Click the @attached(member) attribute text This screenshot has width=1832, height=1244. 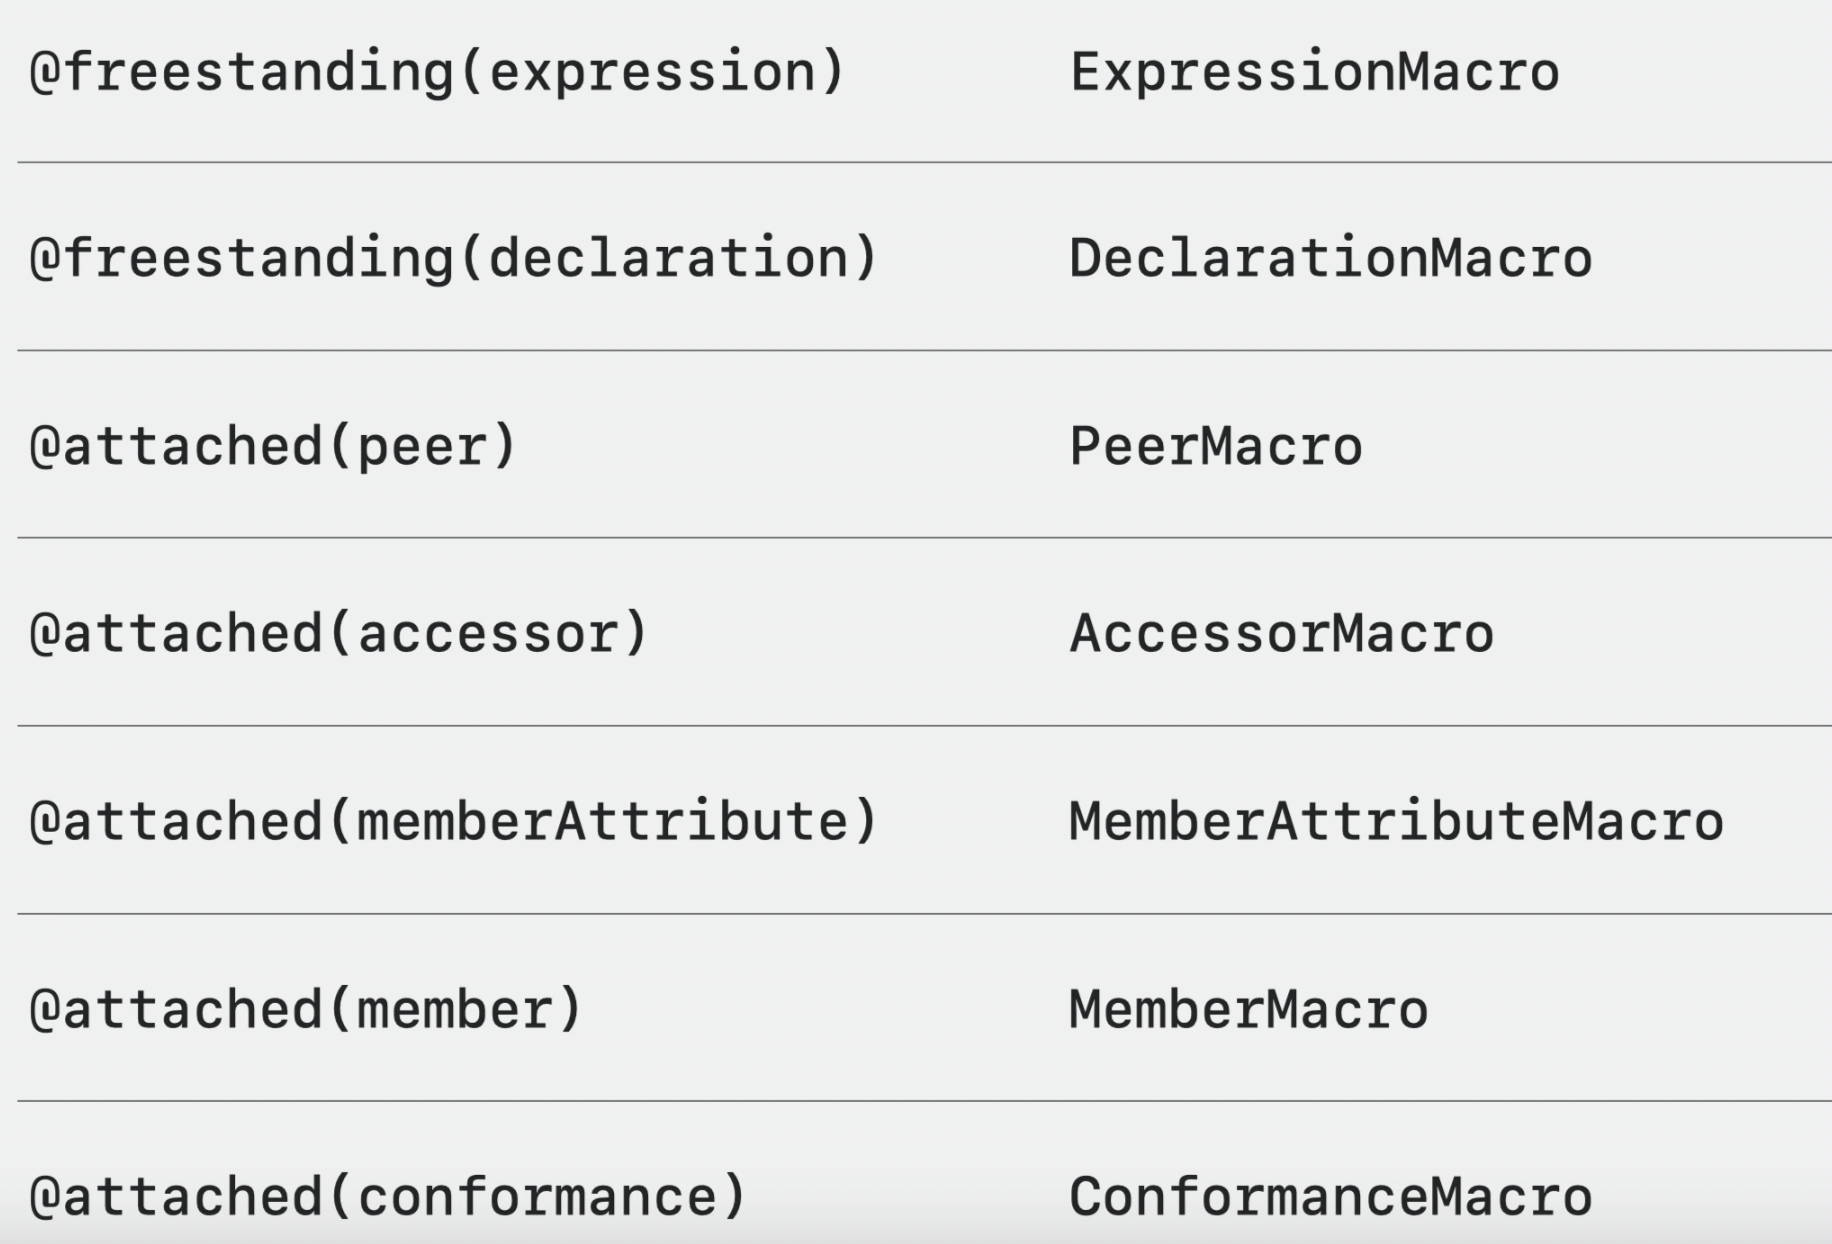click(306, 1010)
